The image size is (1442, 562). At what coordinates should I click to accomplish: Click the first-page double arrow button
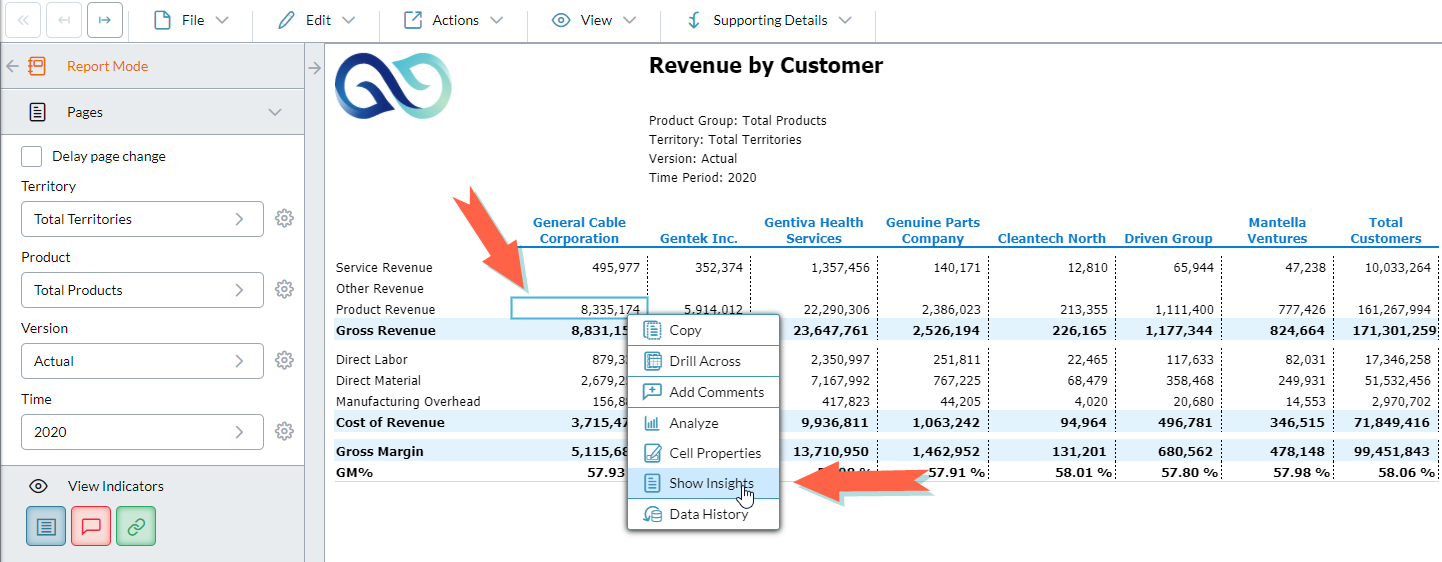click(x=24, y=20)
